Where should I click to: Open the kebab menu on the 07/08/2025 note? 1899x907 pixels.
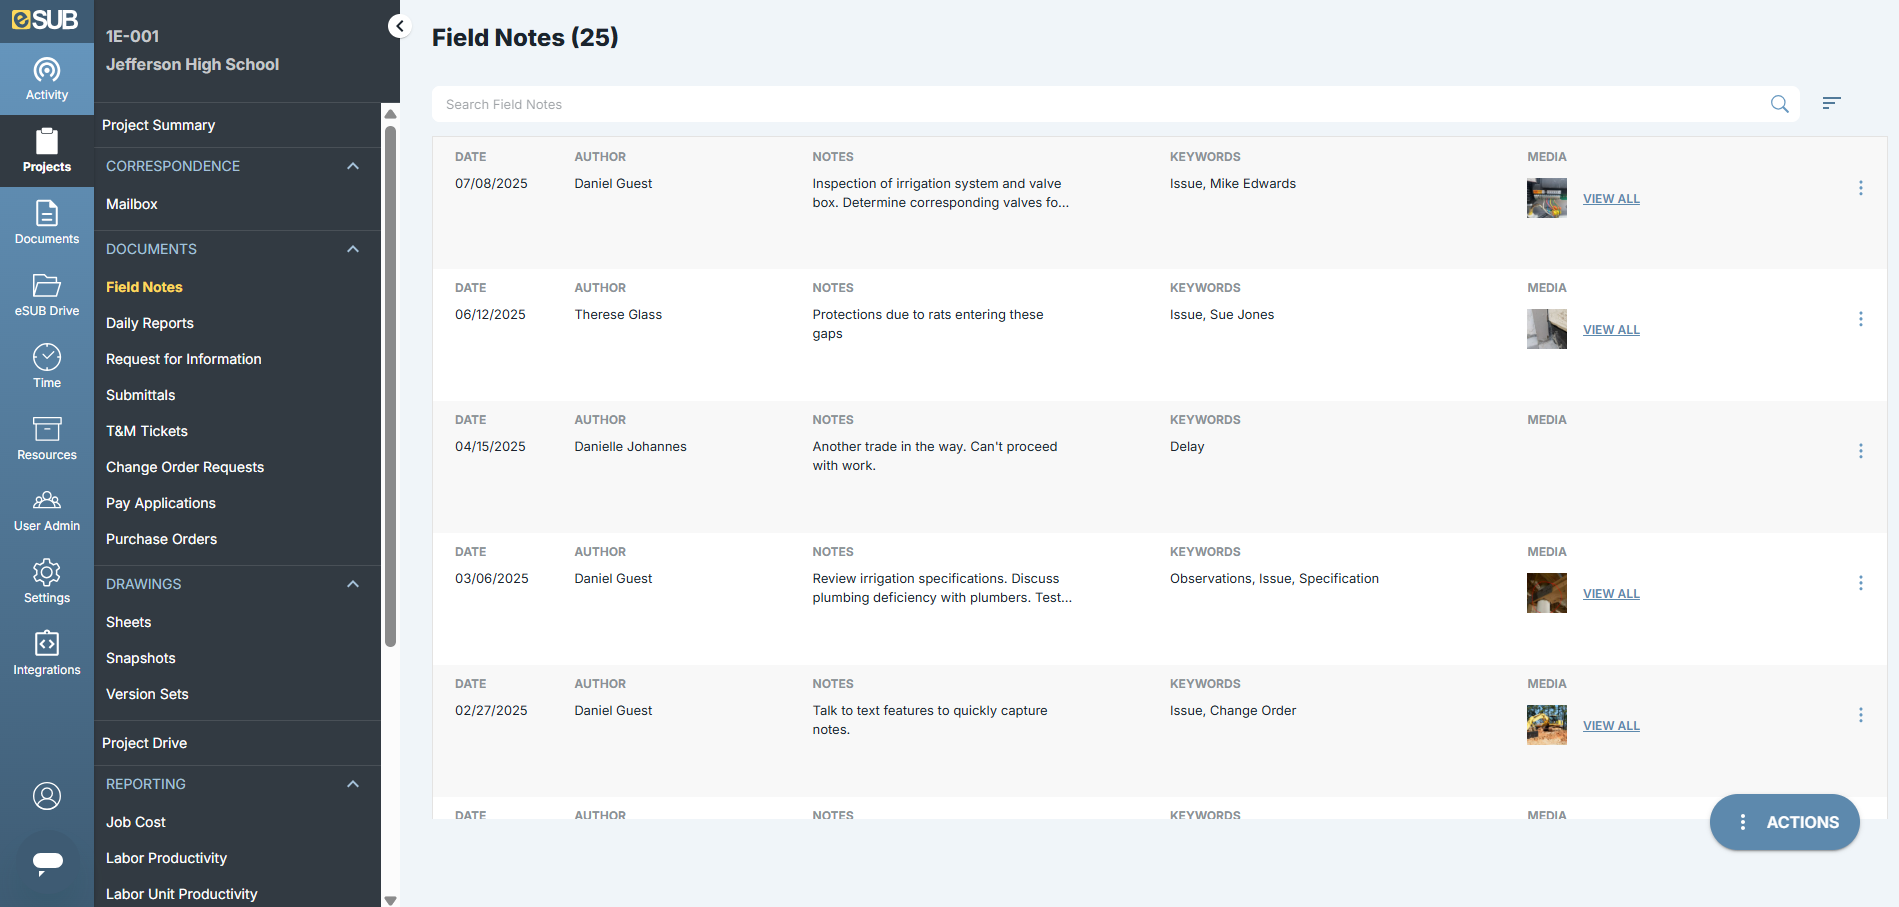(x=1861, y=187)
